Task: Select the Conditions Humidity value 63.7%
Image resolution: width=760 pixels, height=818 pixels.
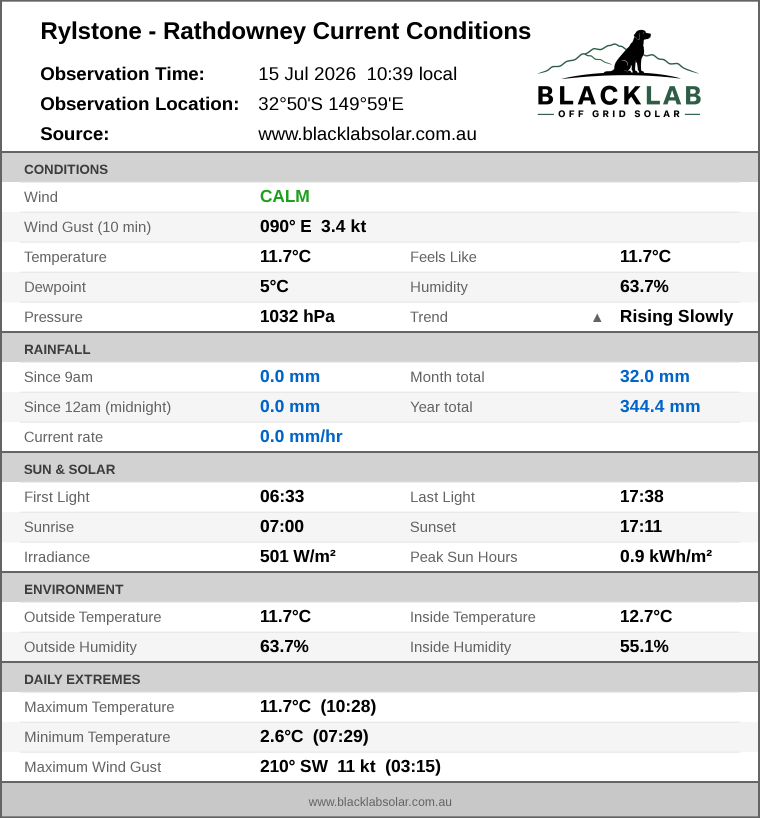Action: (x=644, y=286)
